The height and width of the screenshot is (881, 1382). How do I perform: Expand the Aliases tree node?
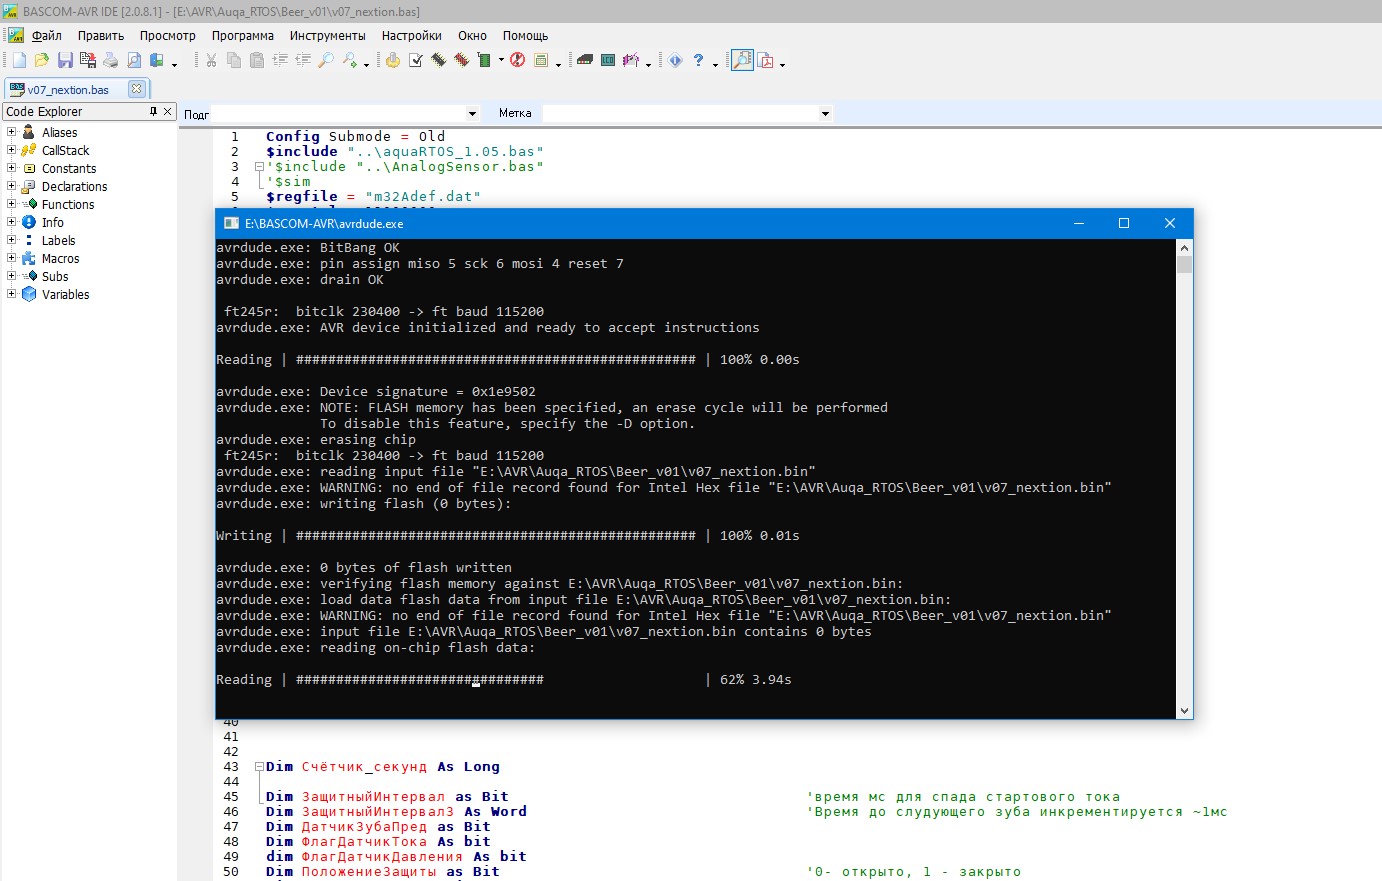coord(11,132)
